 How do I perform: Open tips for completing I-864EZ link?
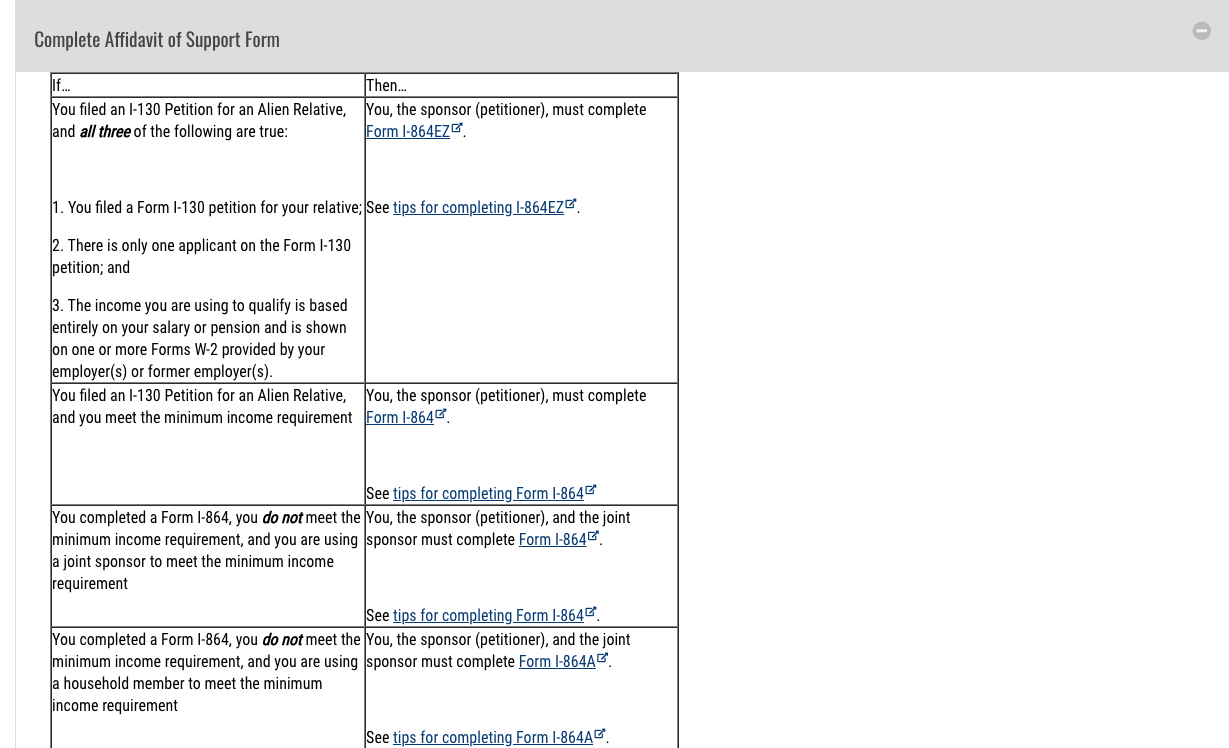[478, 207]
